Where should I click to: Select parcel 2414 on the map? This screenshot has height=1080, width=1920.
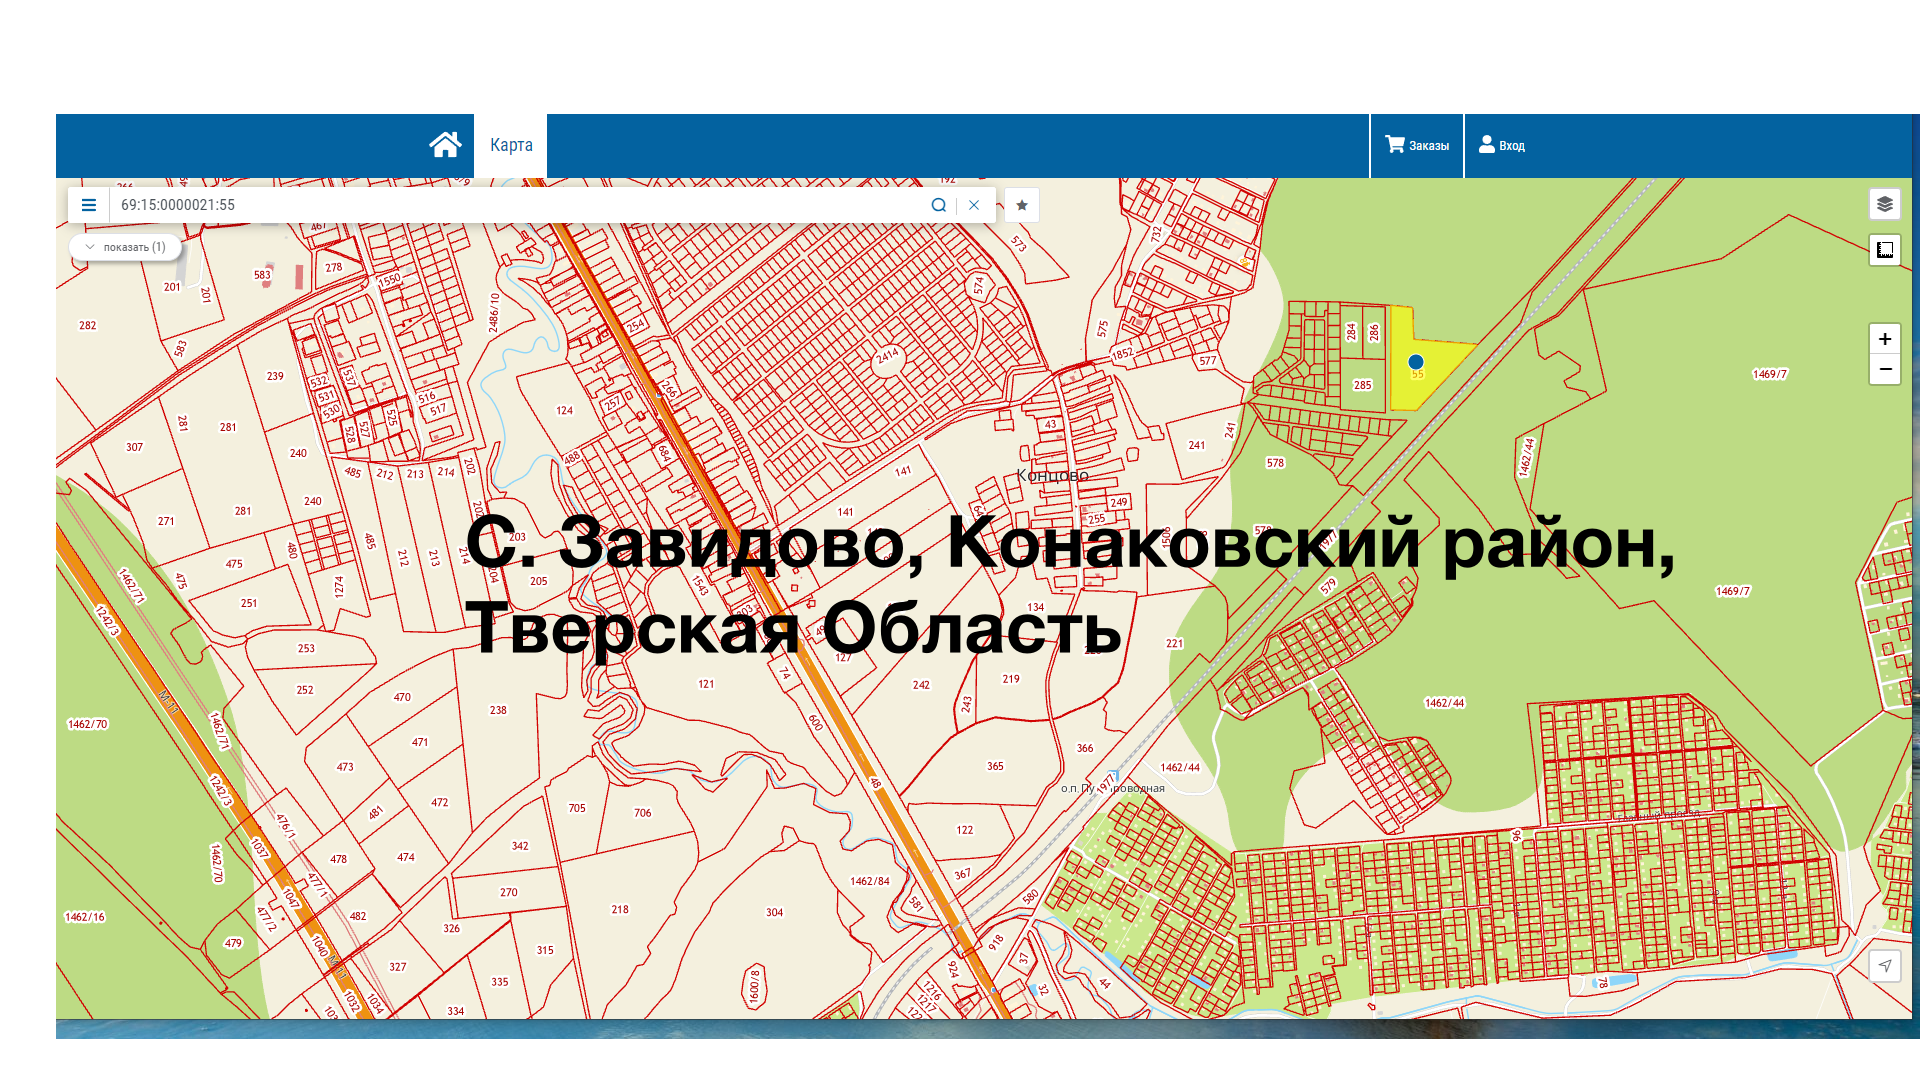click(887, 357)
